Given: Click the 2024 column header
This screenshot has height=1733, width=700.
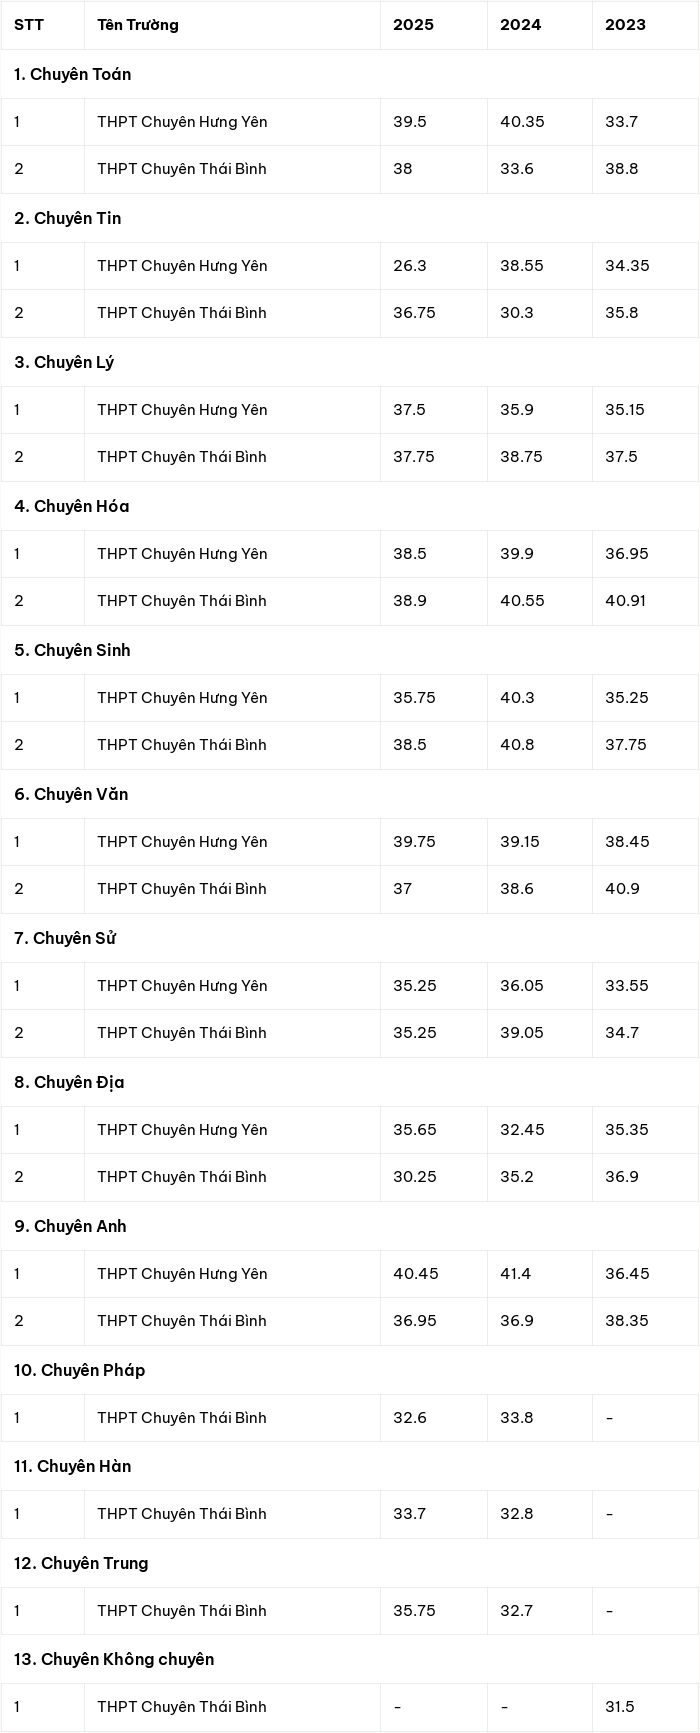Looking at the screenshot, I should click(520, 25).
